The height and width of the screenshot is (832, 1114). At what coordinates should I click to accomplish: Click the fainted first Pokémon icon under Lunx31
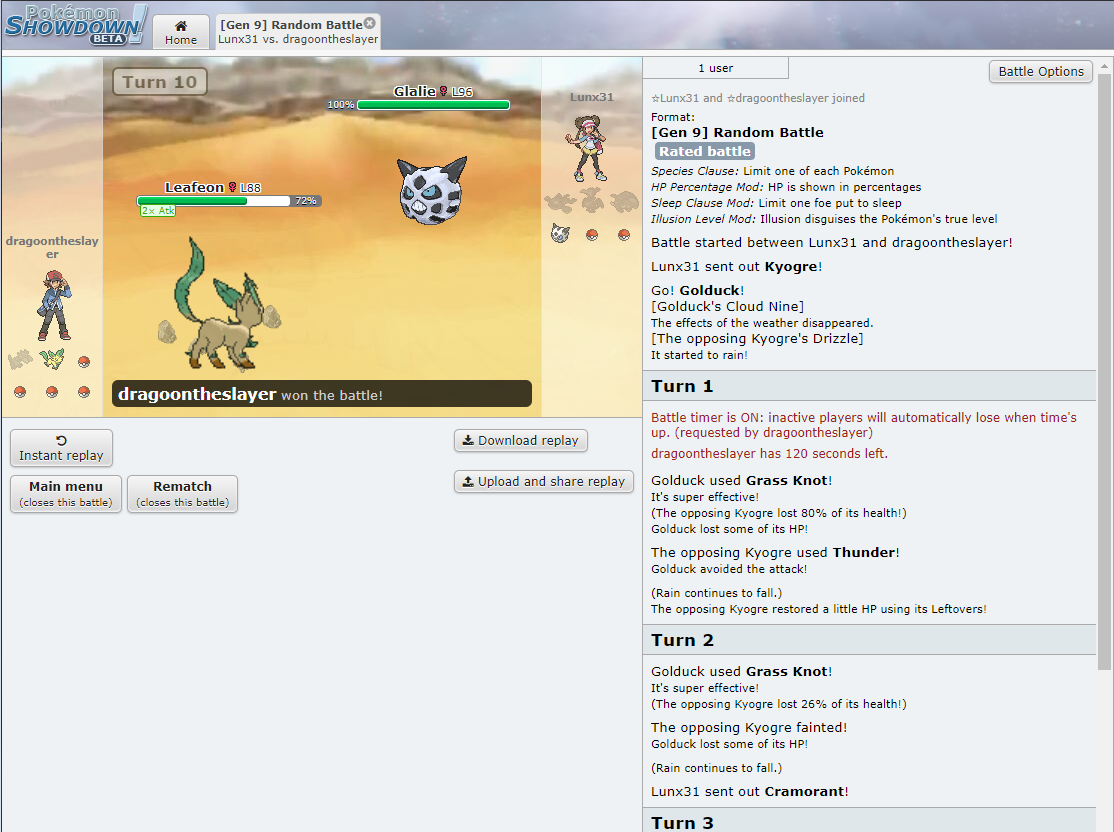tap(560, 202)
